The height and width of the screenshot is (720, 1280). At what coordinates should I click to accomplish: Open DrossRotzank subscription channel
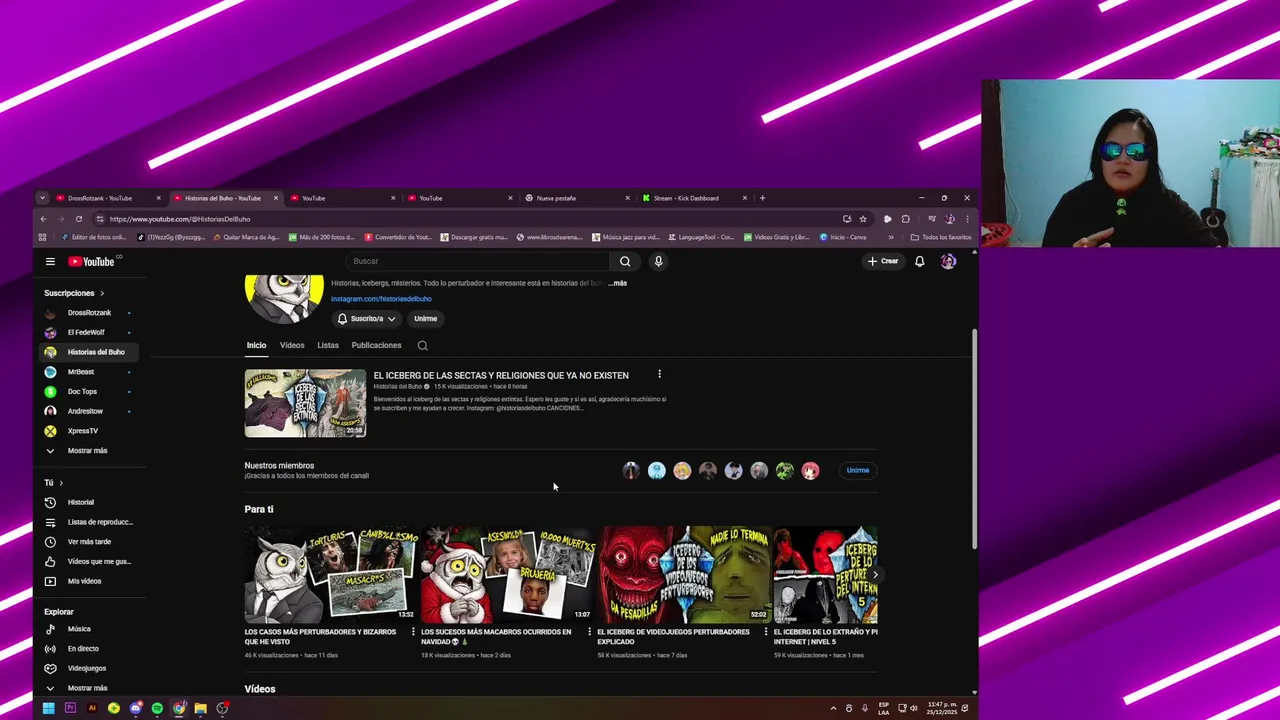[x=91, y=313]
